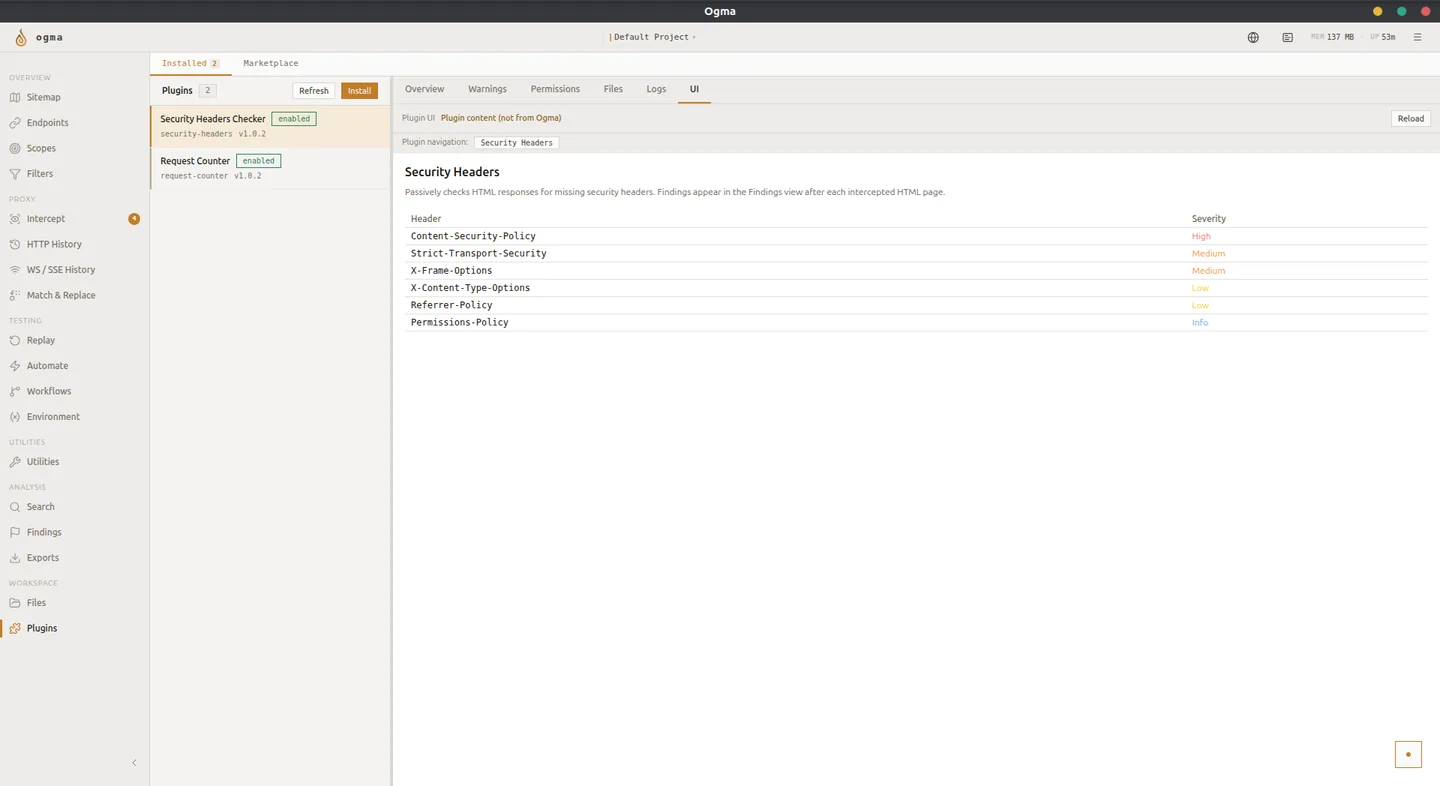1440x786 pixels.
Task: Collapse the sidebar with the chevron
Action: point(134,763)
